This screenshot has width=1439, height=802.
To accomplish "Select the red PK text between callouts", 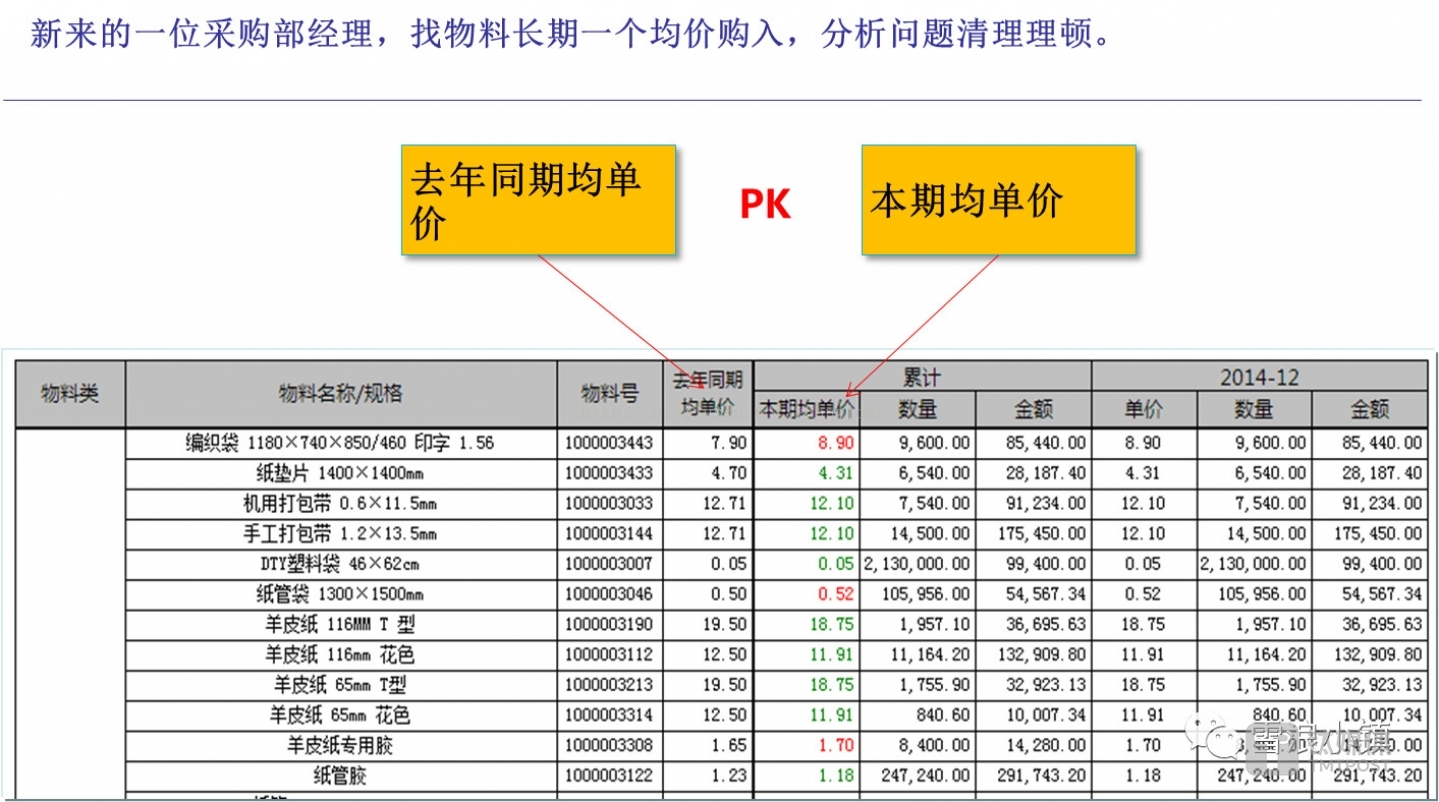I will [765, 205].
